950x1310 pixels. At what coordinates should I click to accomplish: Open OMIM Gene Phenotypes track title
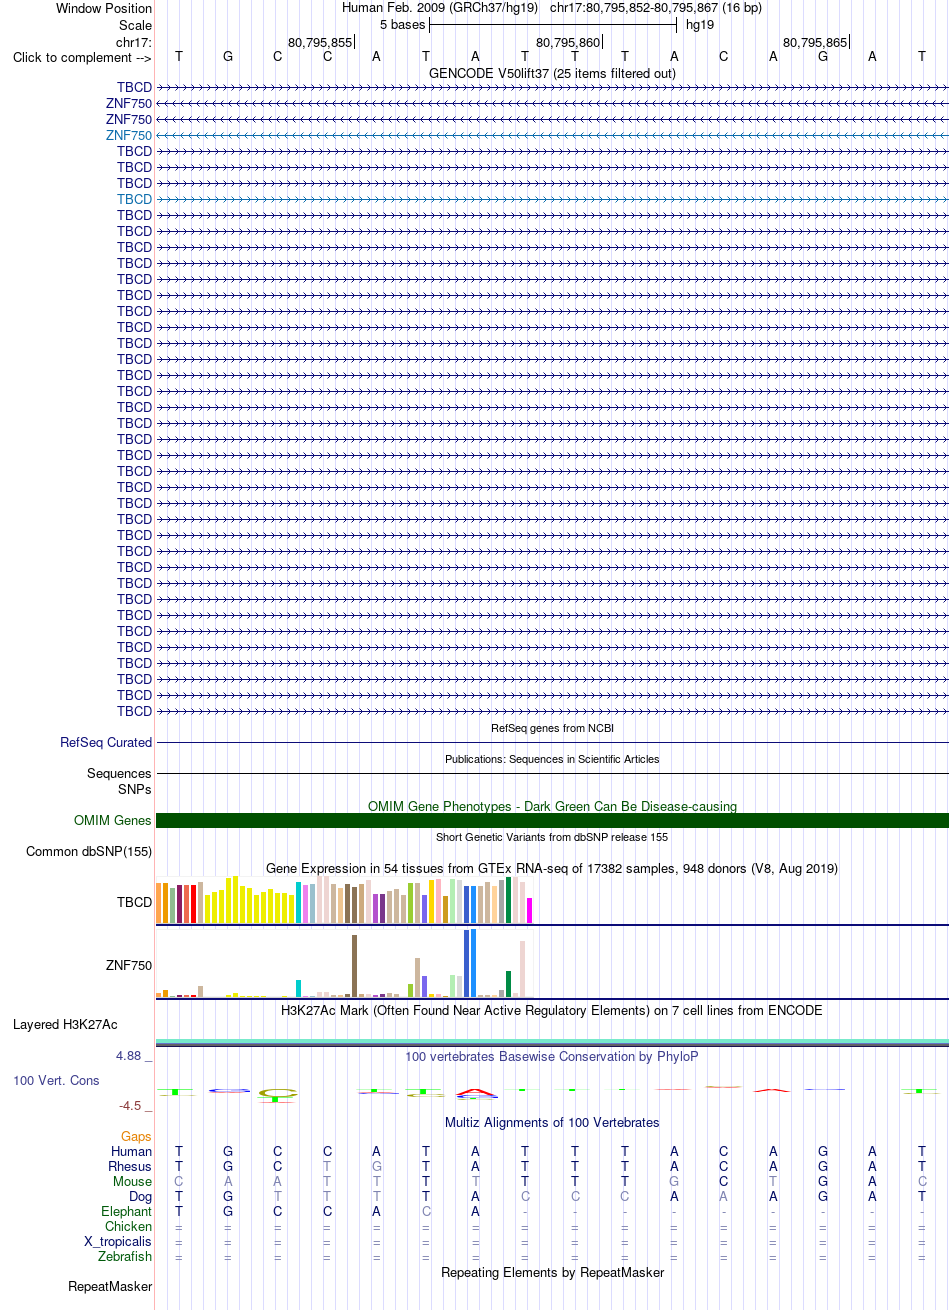[552, 806]
